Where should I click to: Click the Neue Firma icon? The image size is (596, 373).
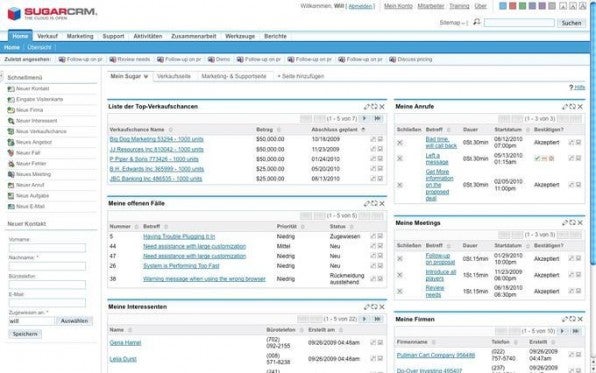click(x=11, y=110)
